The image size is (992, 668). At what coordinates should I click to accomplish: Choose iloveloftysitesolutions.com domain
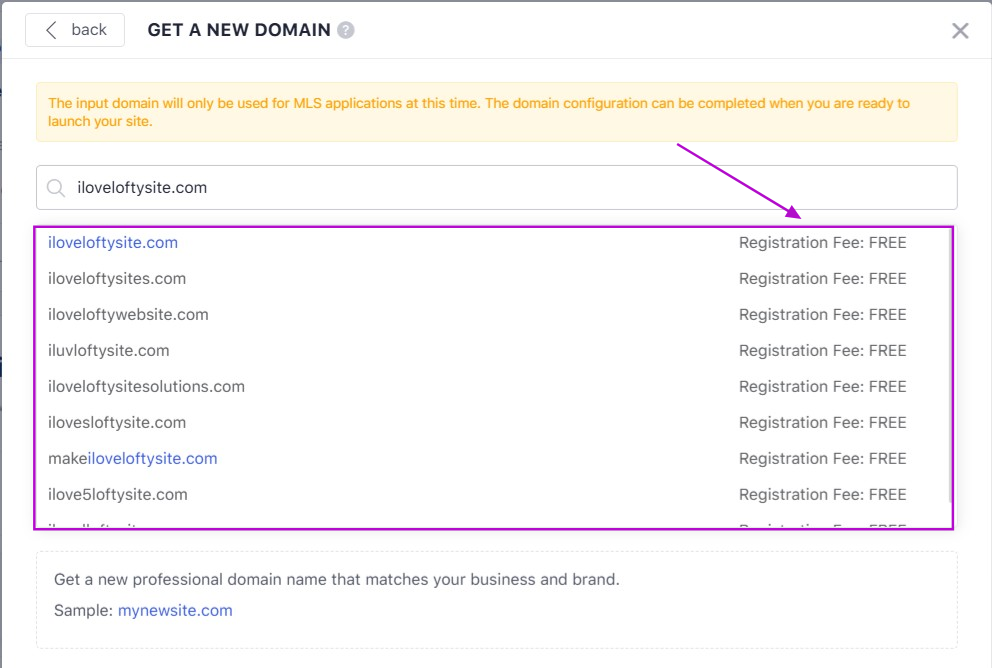click(x=146, y=387)
